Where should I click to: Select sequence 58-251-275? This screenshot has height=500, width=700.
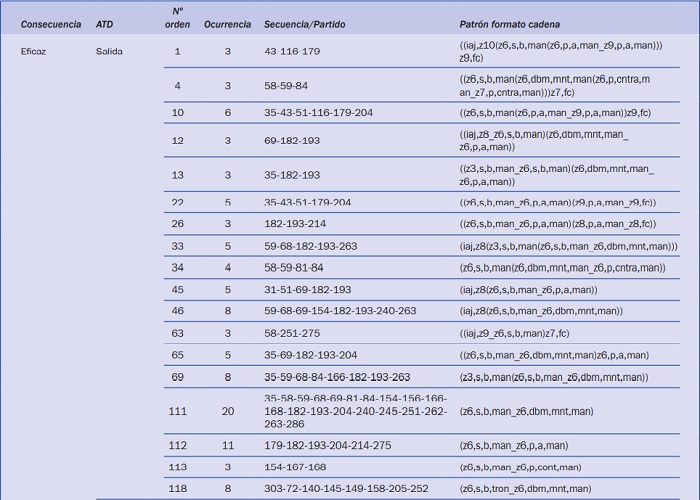[x=292, y=333]
